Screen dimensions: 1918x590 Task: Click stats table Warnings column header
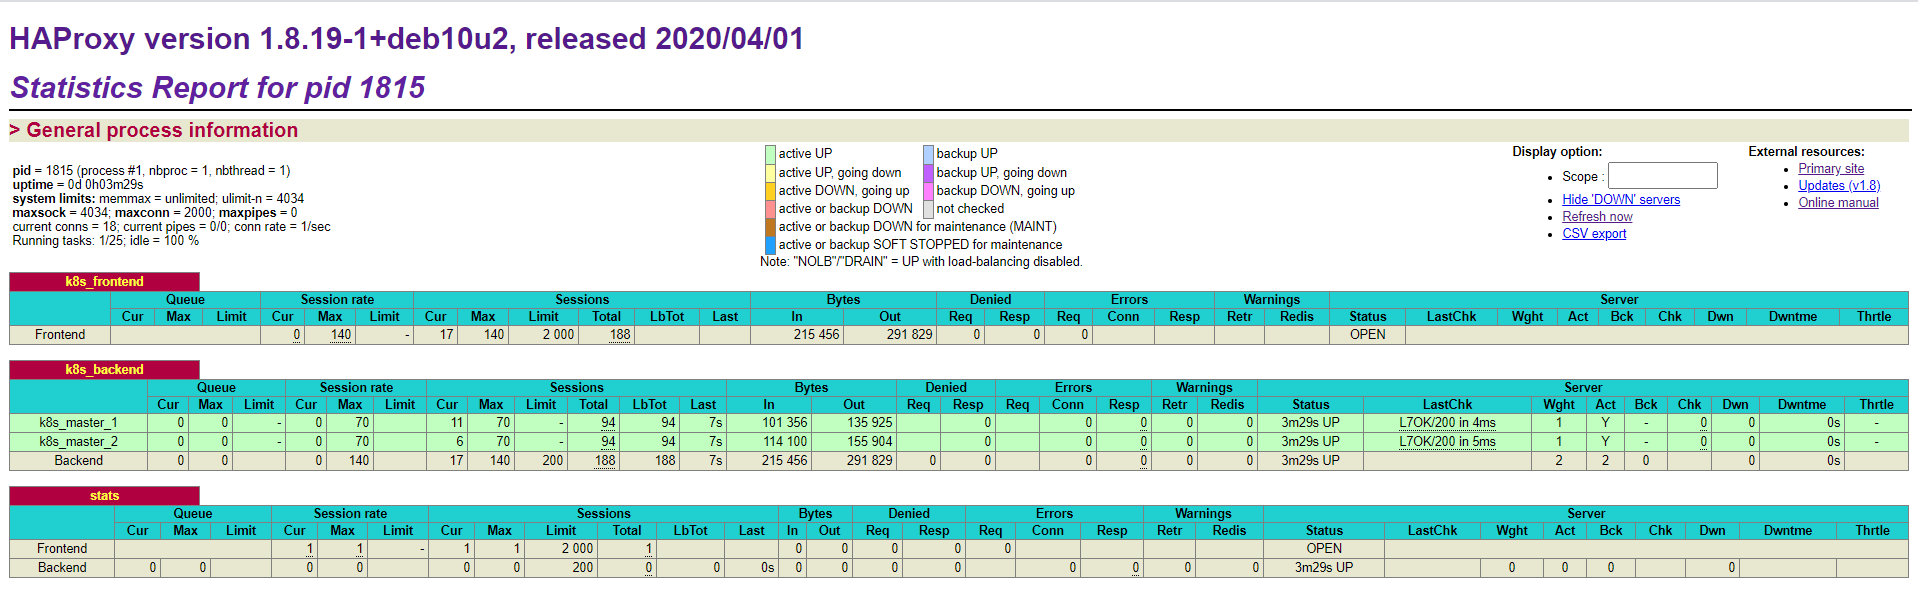coord(1203,514)
